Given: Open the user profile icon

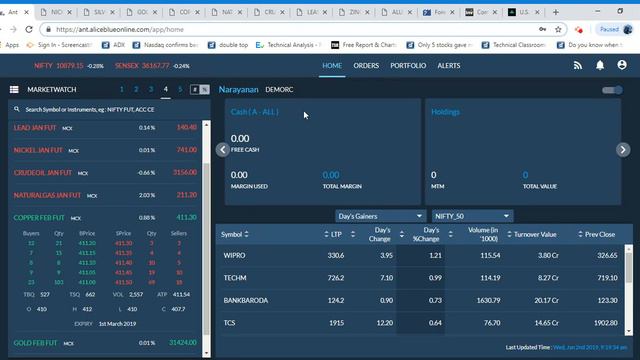Looking at the screenshot, I should 622,65.
